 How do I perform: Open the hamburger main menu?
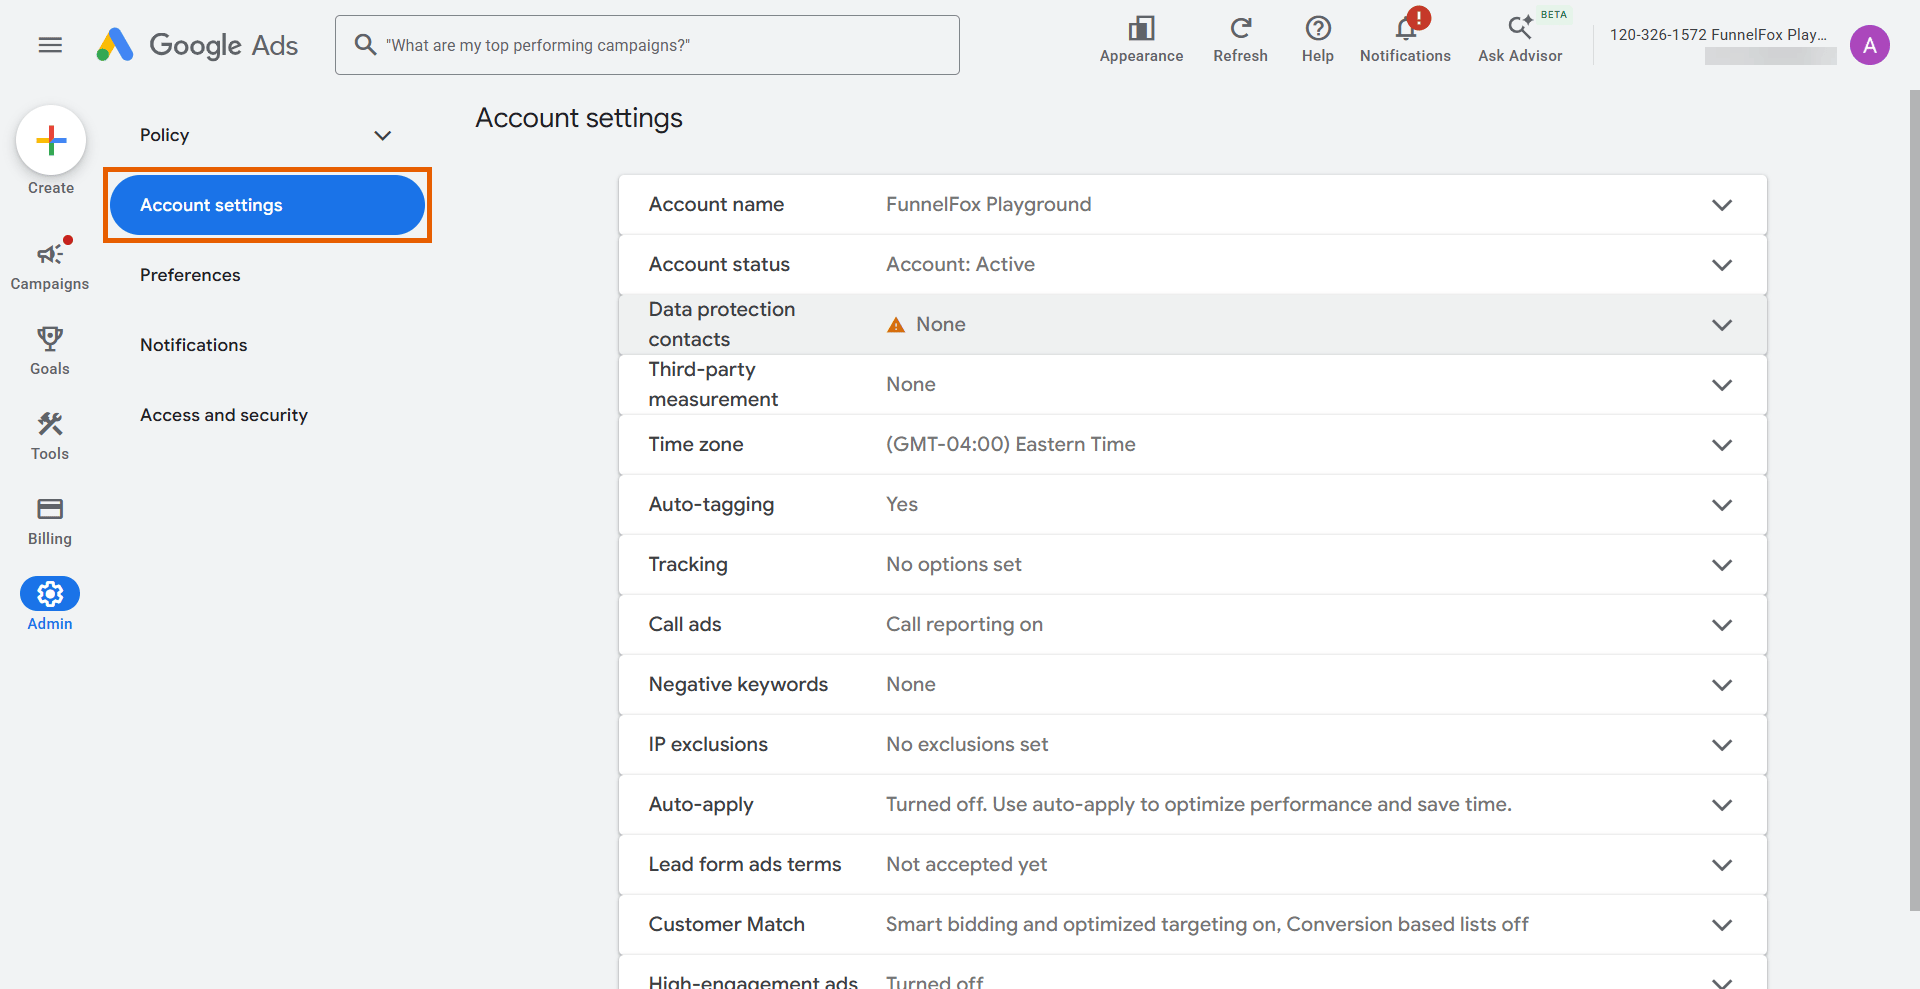50,45
